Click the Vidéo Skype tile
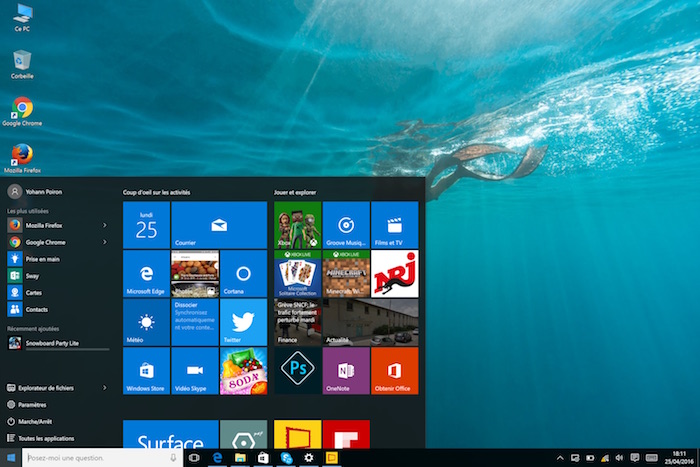The image size is (700, 467). tap(195, 371)
